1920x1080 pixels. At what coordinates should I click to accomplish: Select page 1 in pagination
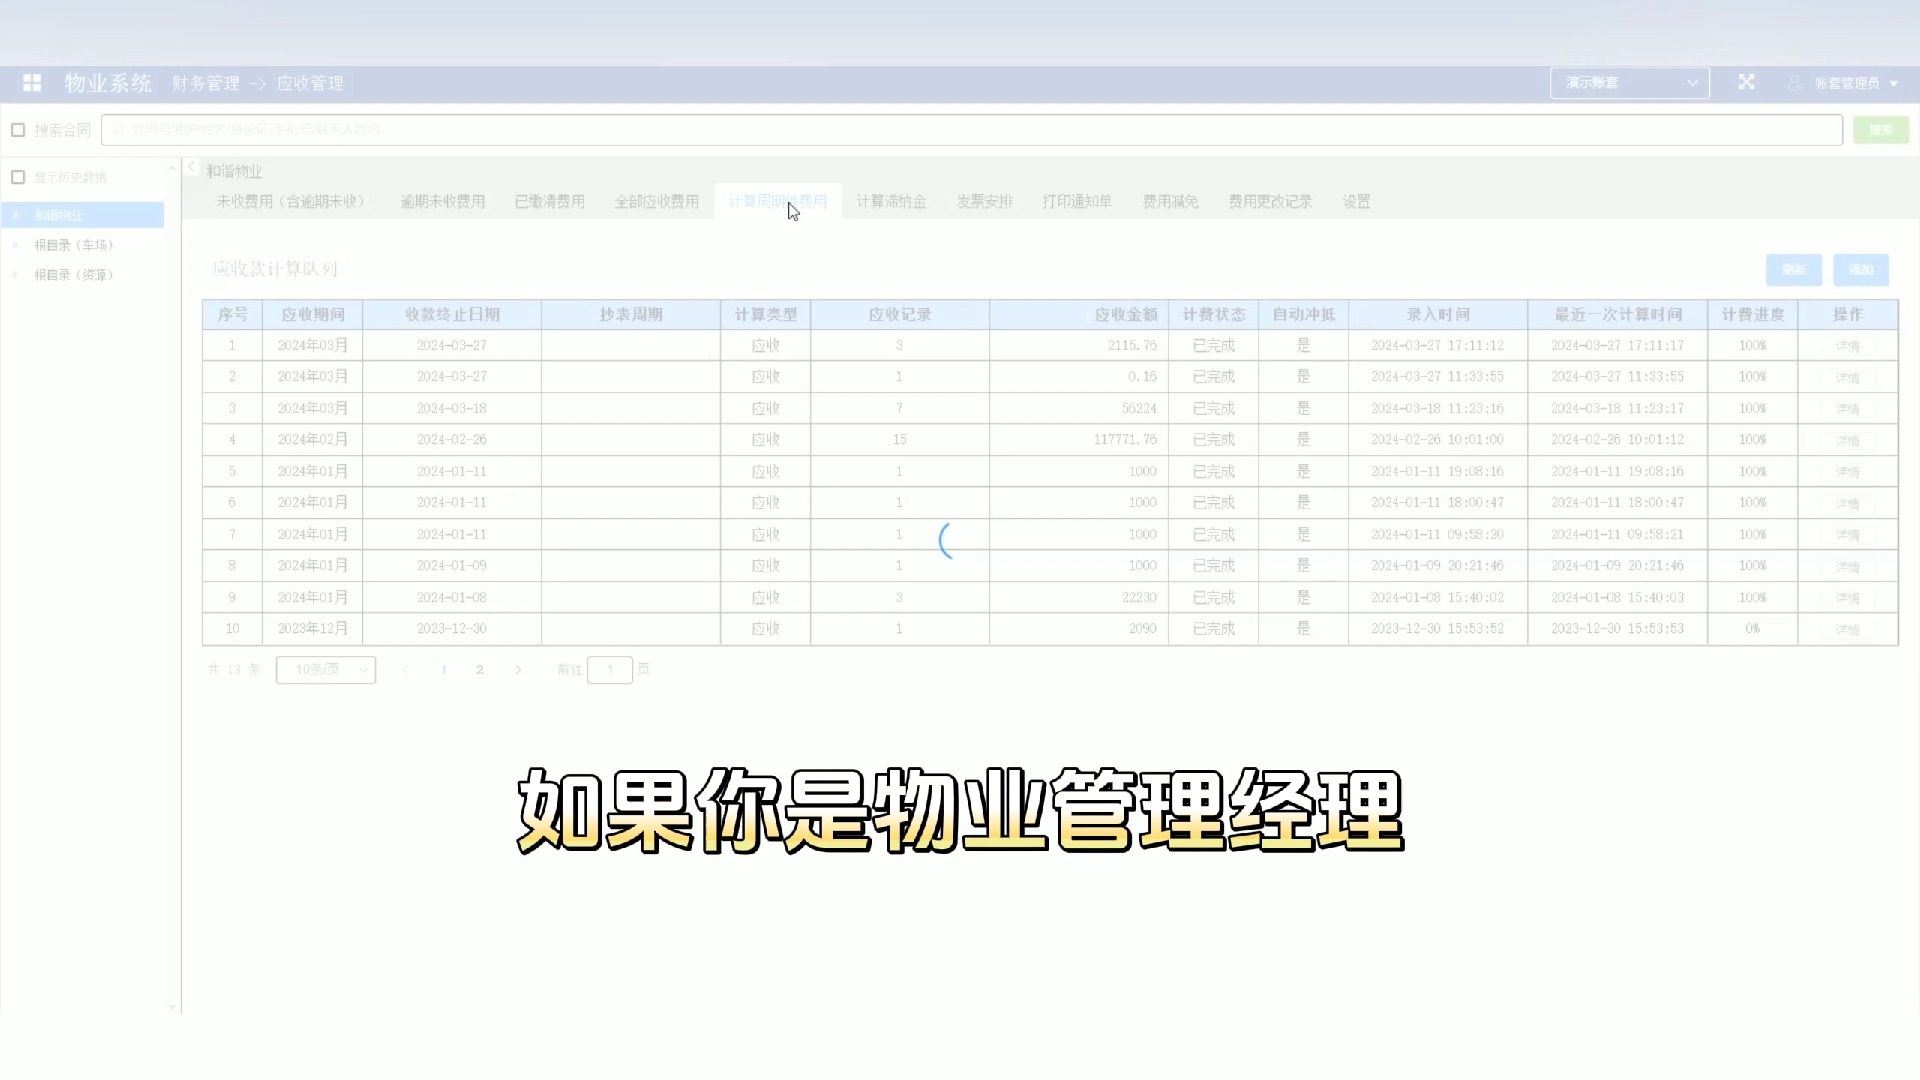[443, 670]
